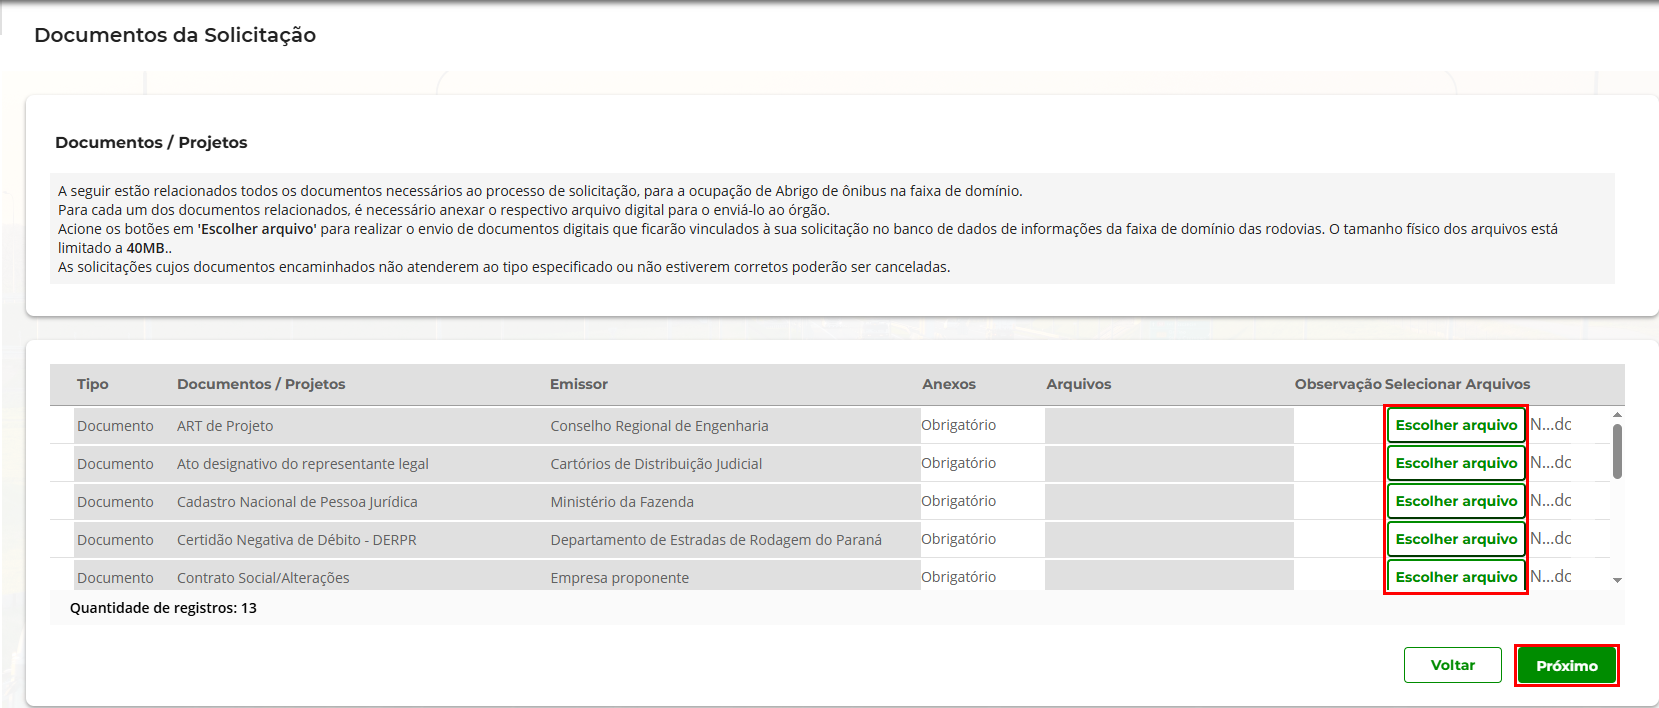Click the Selecionar Arquivos column header
Screen dimensions: 1659x708
[1457, 384]
